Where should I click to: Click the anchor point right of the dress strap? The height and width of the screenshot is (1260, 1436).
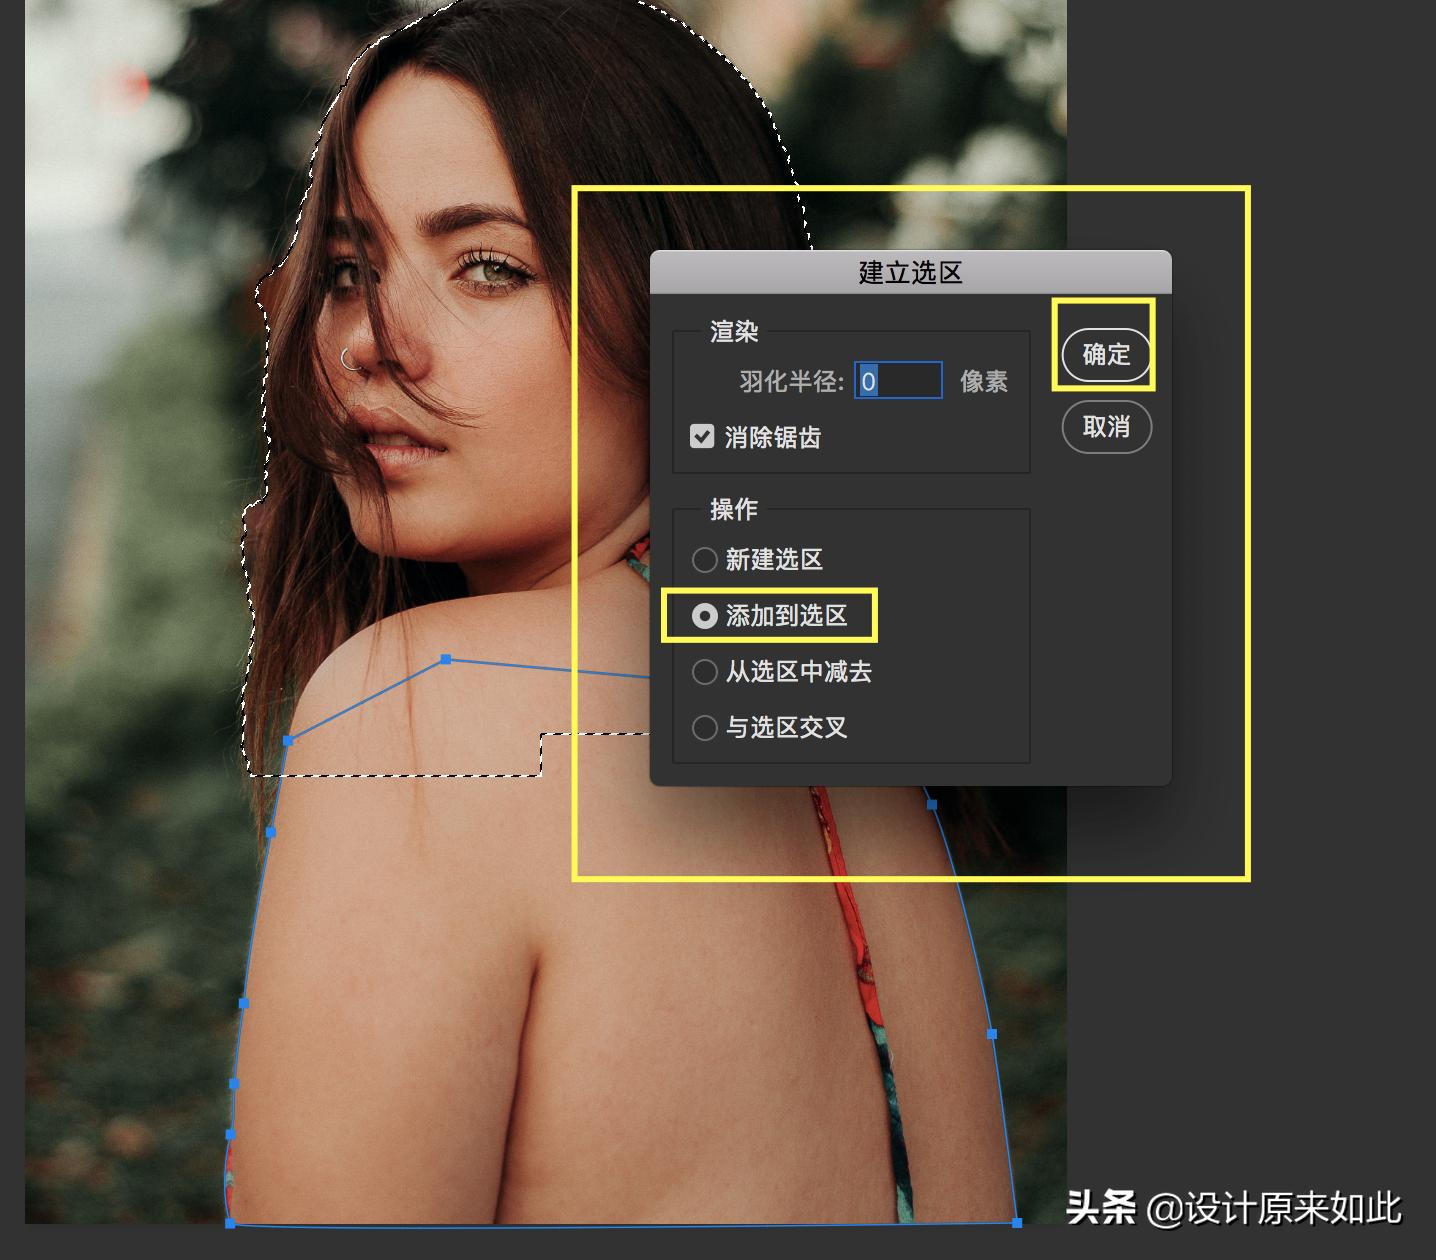(931, 804)
